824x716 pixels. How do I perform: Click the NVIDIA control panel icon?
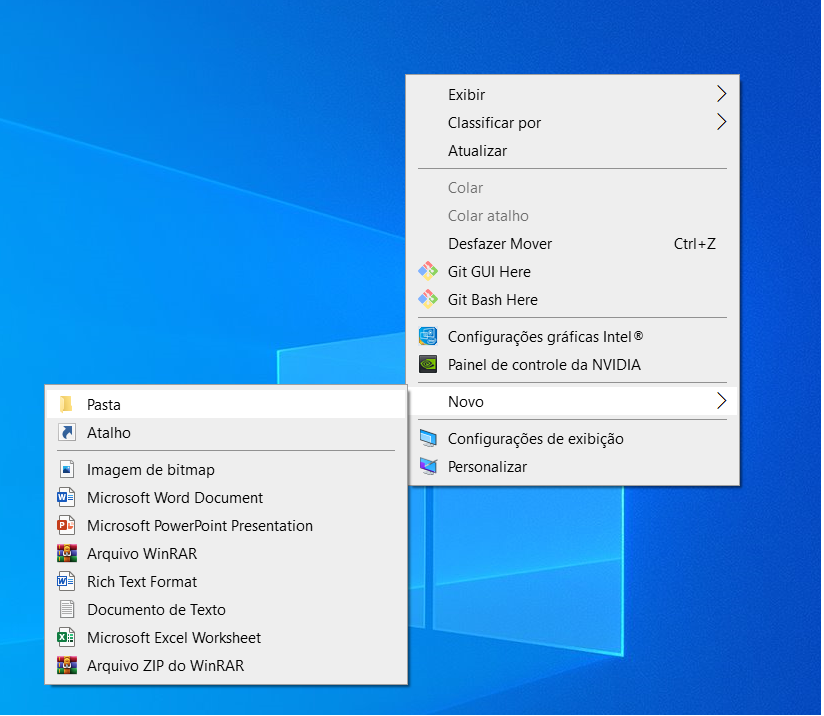click(x=428, y=364)
